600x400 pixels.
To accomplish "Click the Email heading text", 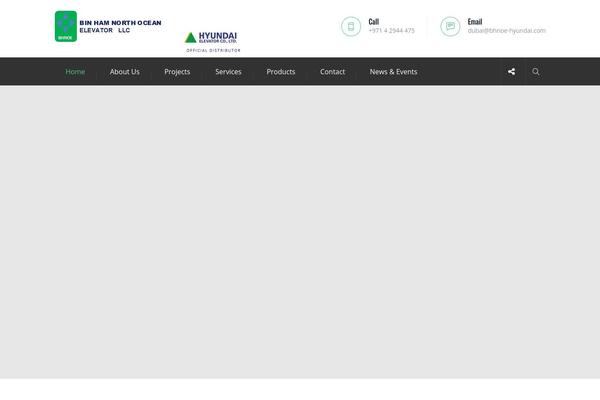I will pyautogui.click(x=475, y=21).
